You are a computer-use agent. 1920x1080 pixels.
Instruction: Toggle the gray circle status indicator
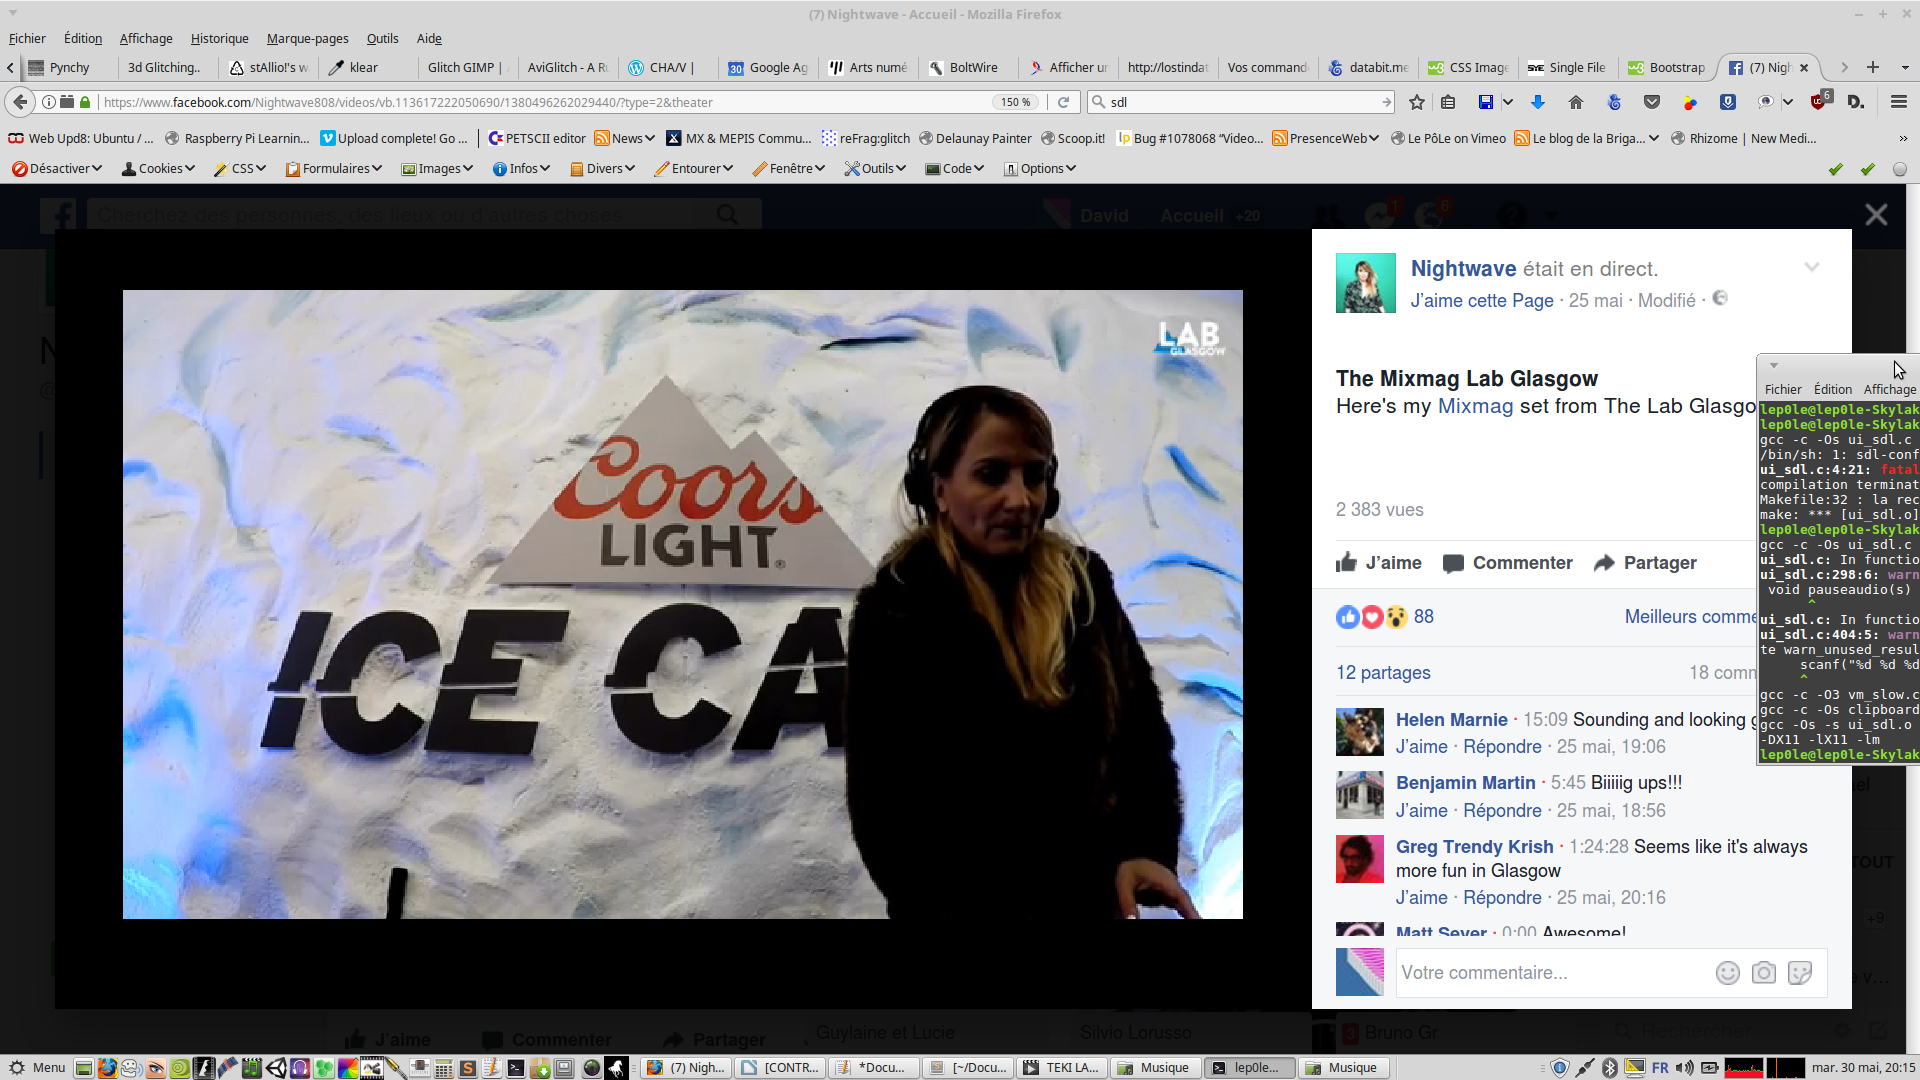(x=1899, y=169)
